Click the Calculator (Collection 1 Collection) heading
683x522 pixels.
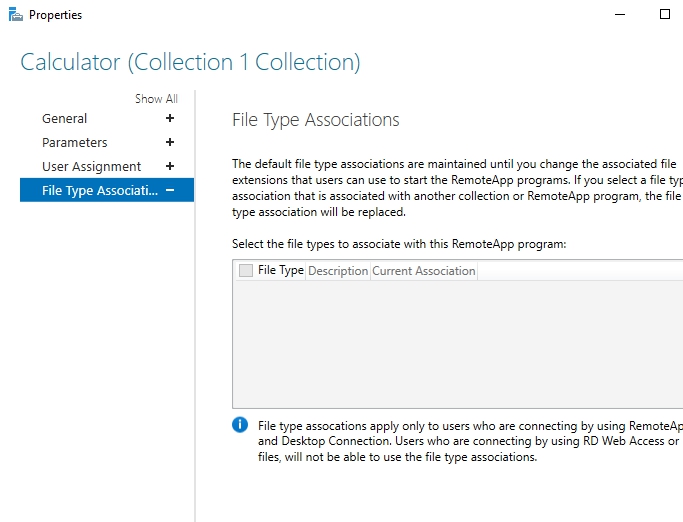coord(190,62)
